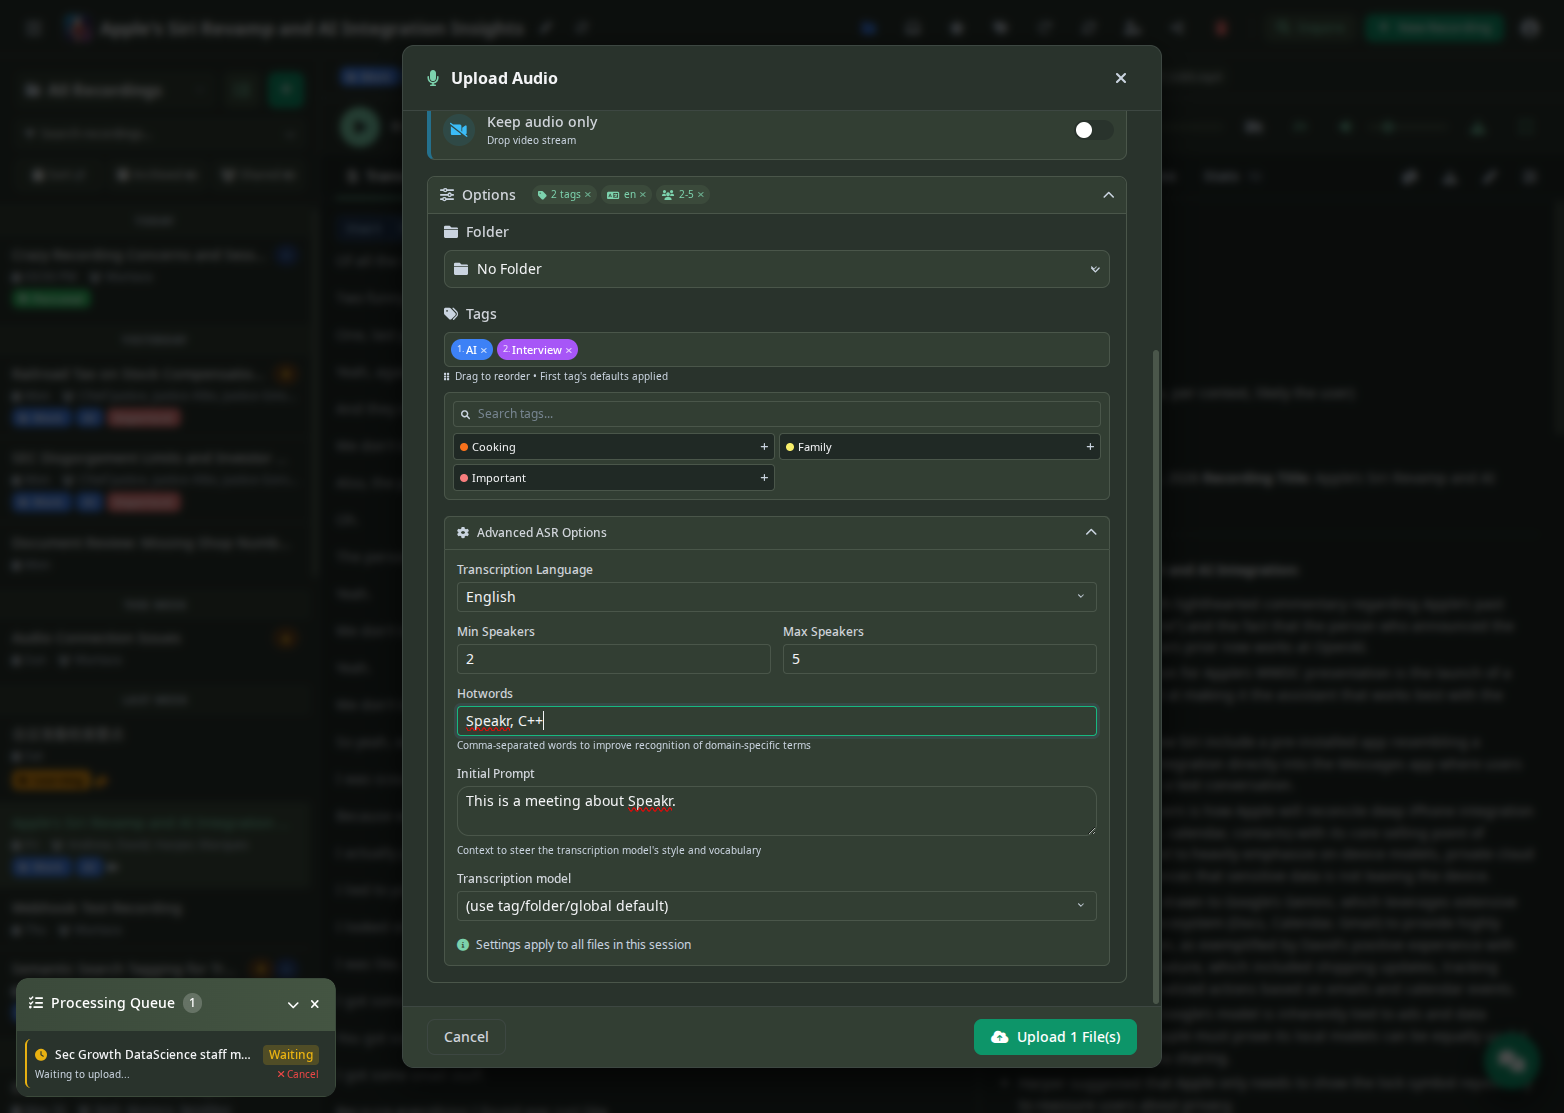Click the Initial Prompt textarea
The height and width of the screenshot is (1113, 1564).
pos(777,811)
